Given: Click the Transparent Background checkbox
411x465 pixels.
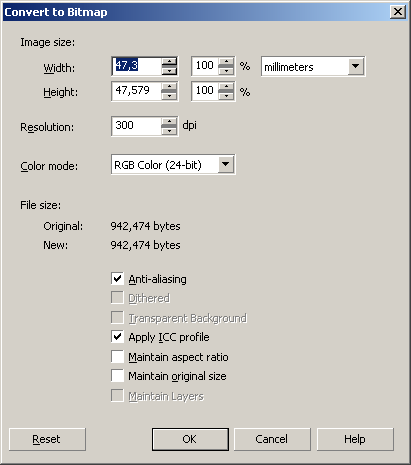Looking at the screenshot, I should 117,317.
